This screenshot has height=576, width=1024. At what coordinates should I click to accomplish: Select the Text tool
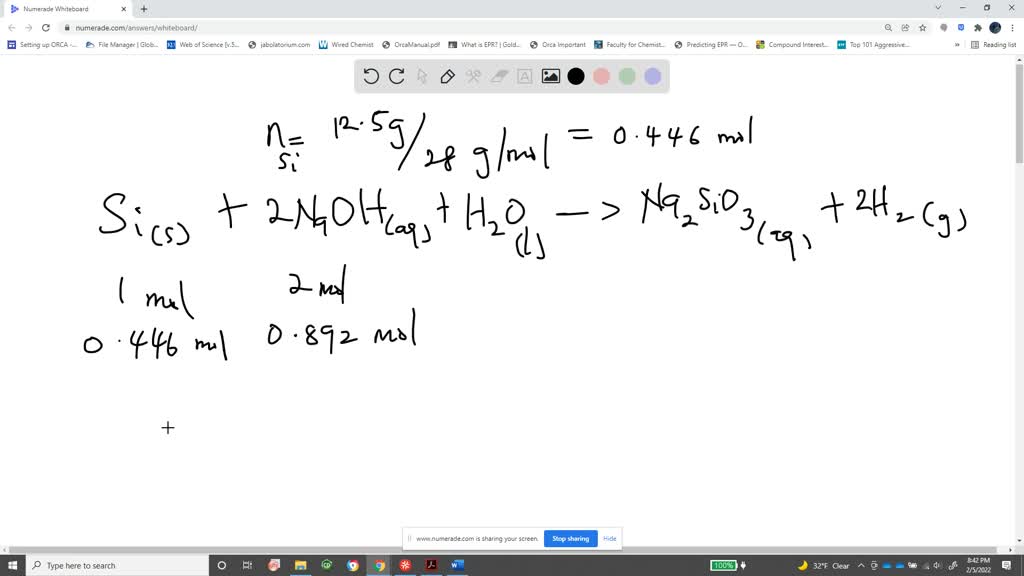(525, 76)
